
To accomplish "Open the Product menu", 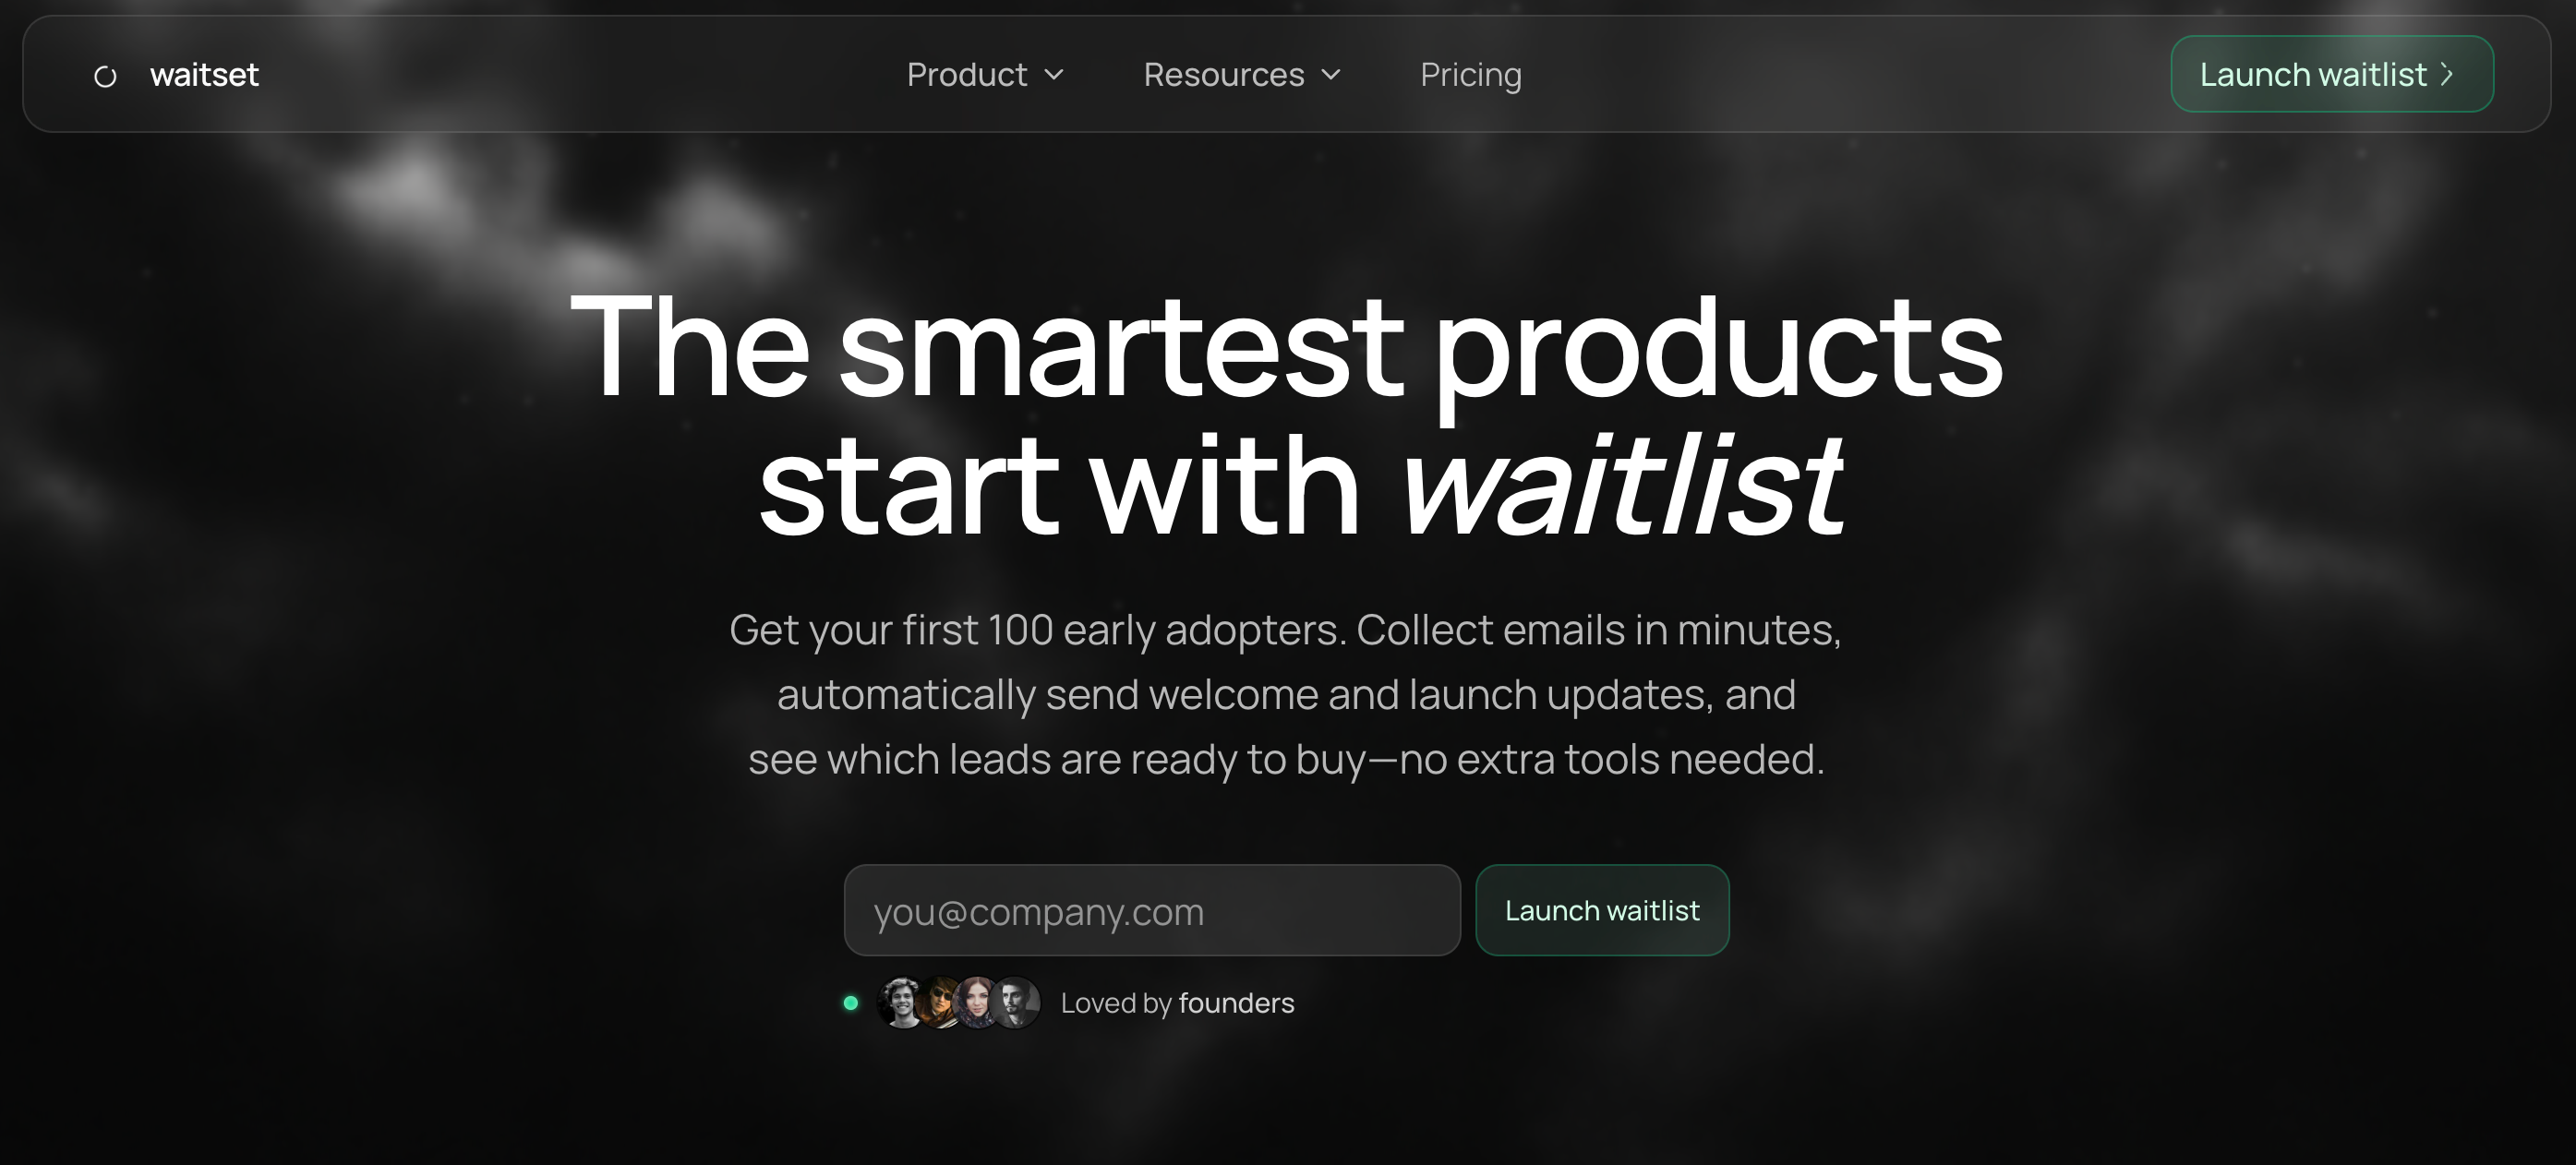I will pyautogui.click(x=985, y=75).
